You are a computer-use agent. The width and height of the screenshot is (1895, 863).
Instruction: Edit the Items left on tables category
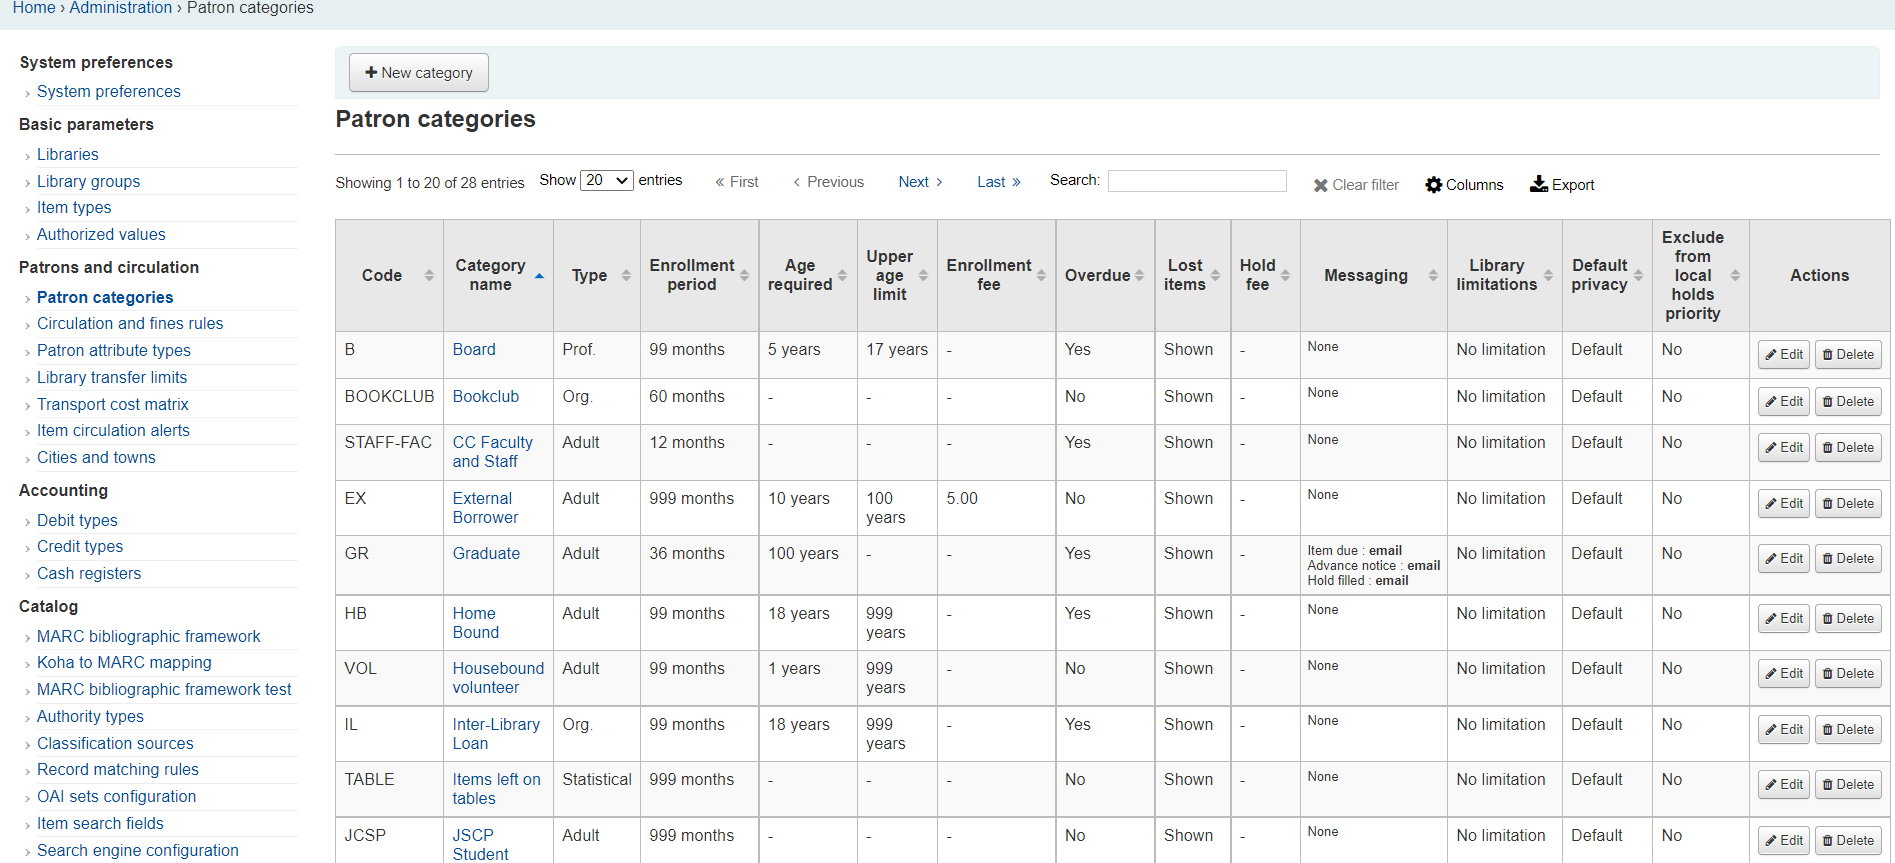click(1784, 785)
